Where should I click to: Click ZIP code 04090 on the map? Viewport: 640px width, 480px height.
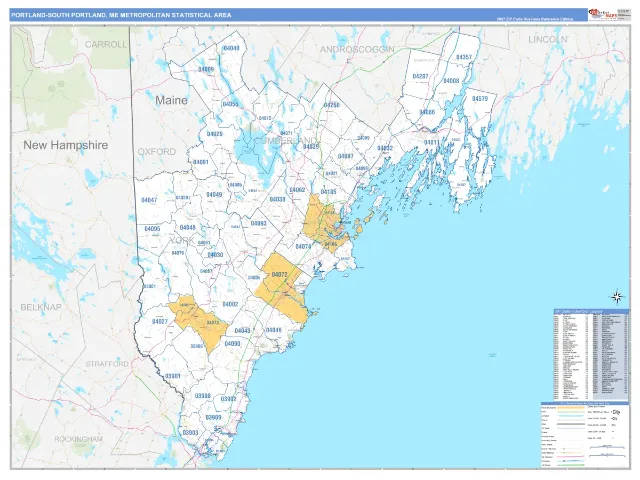point(232,344)
